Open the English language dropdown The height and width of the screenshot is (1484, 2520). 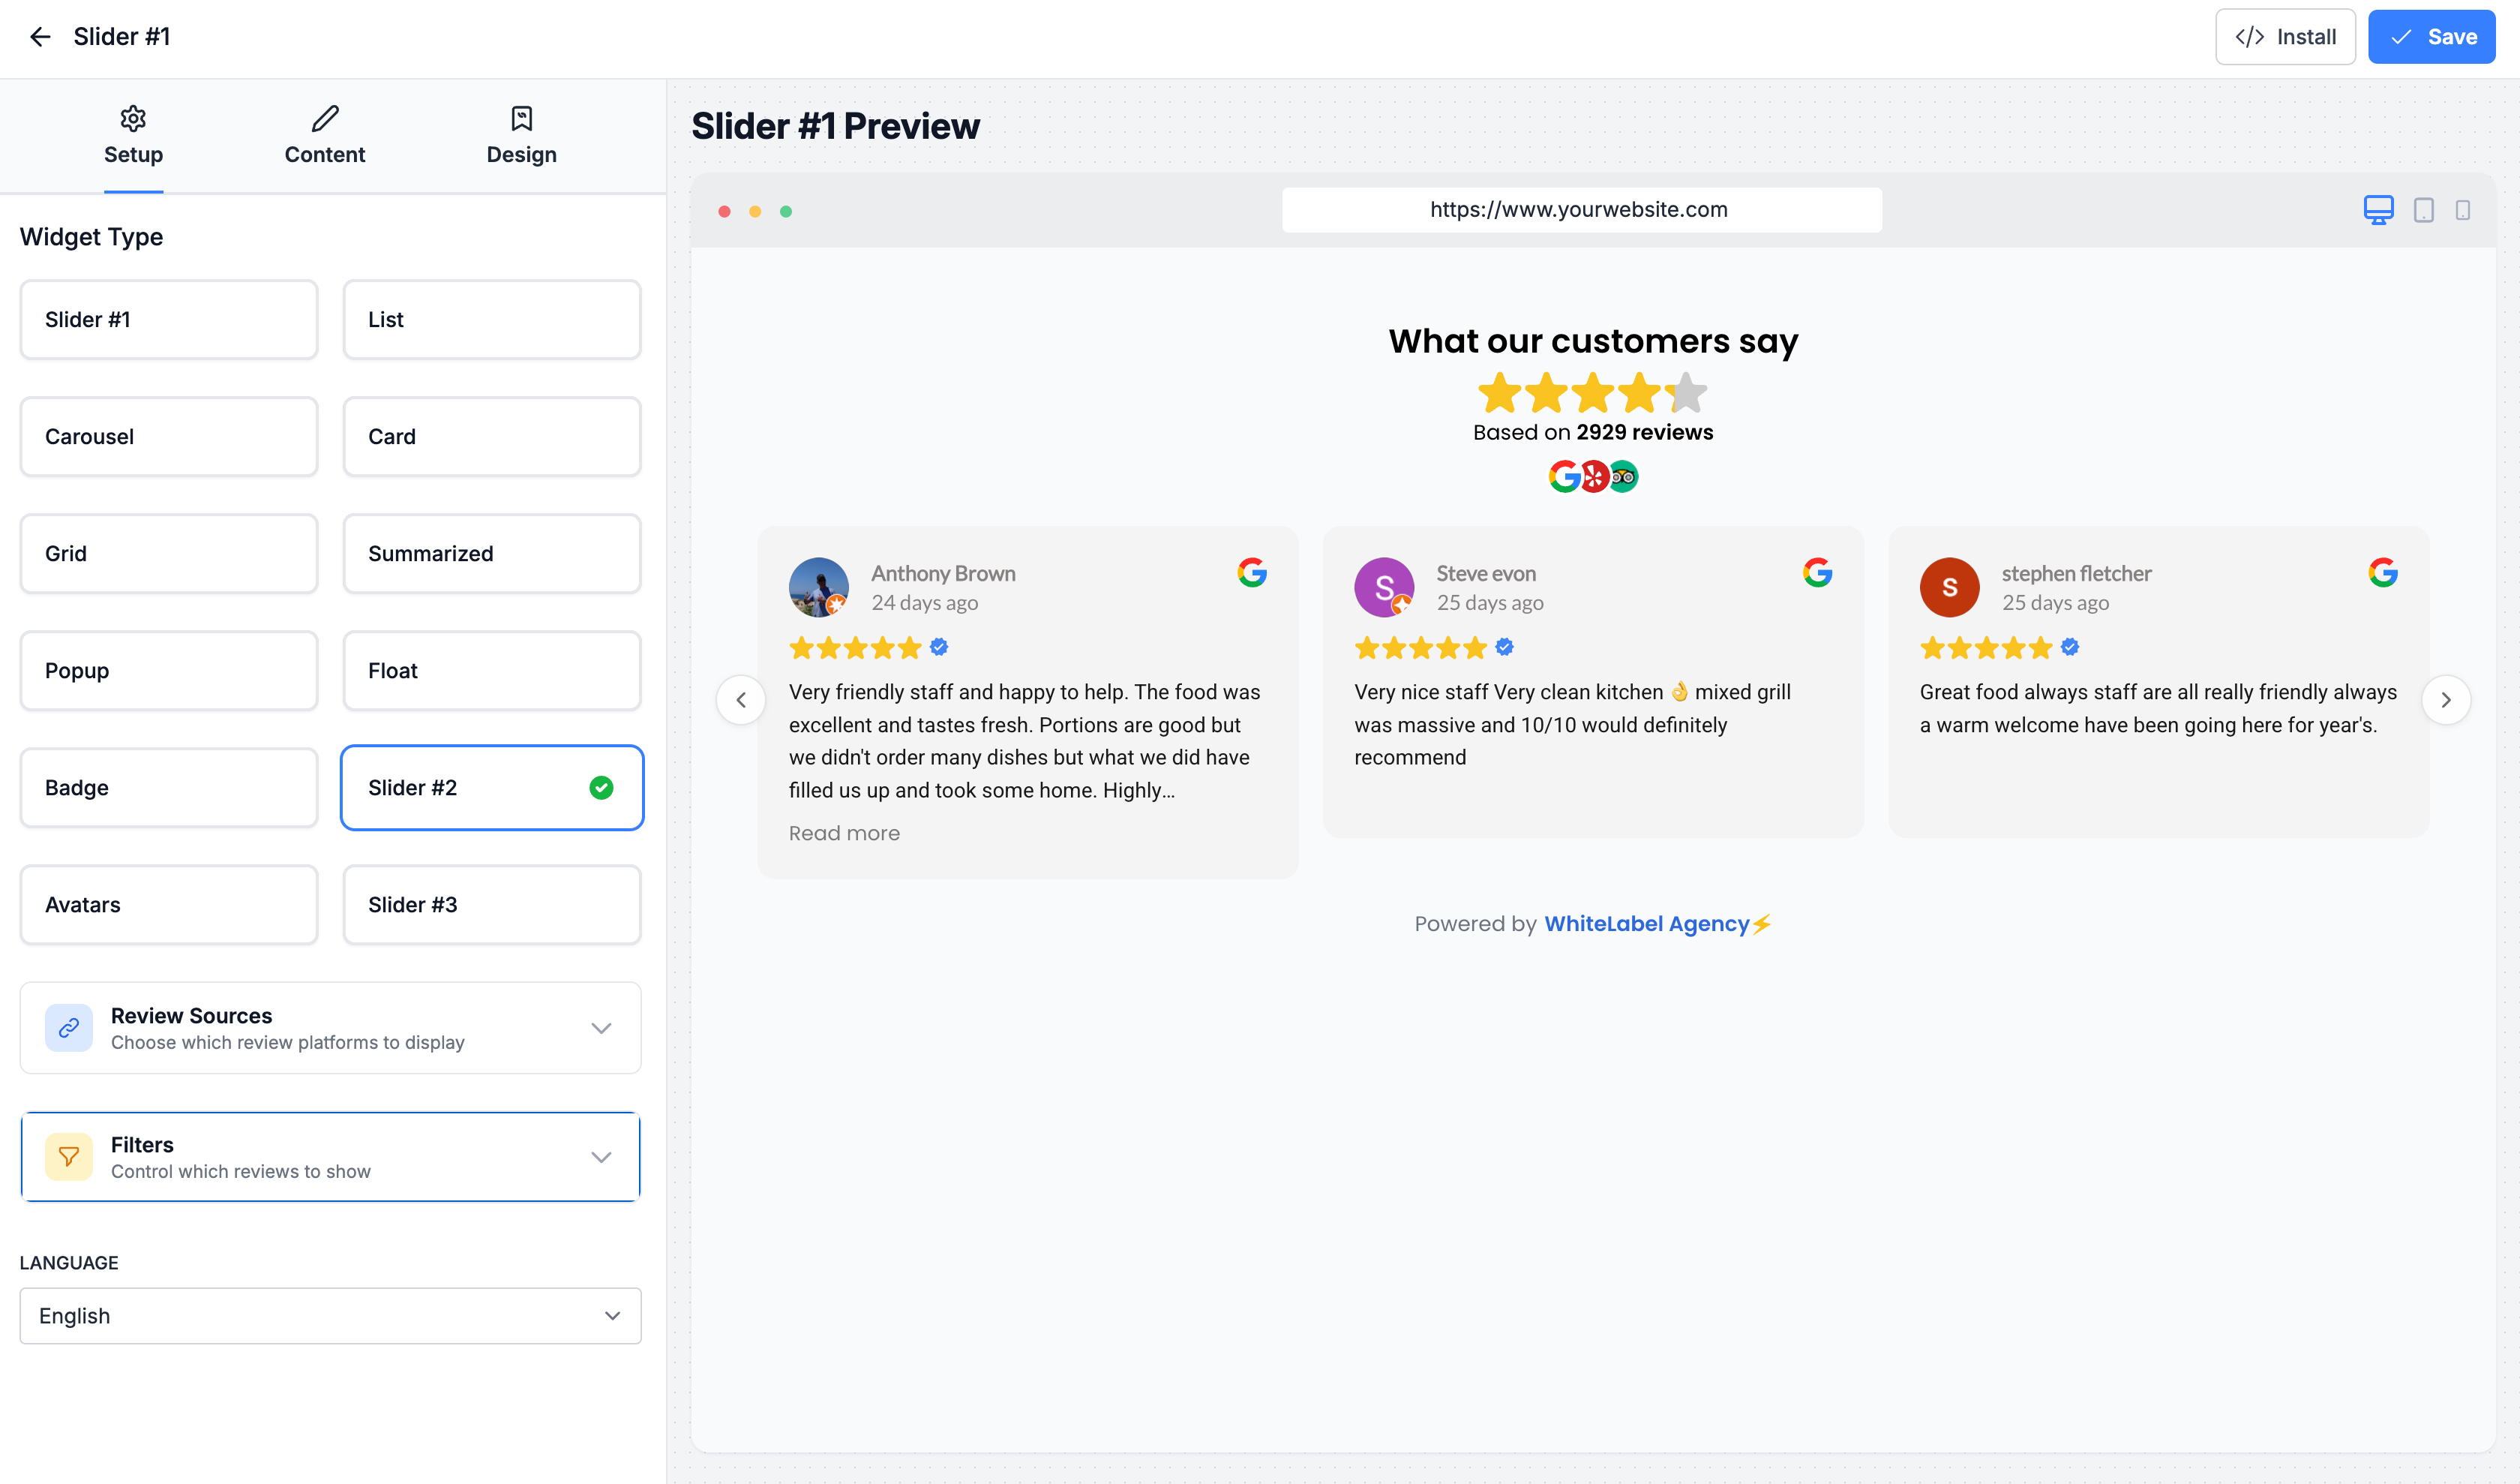coord(330,1316)
